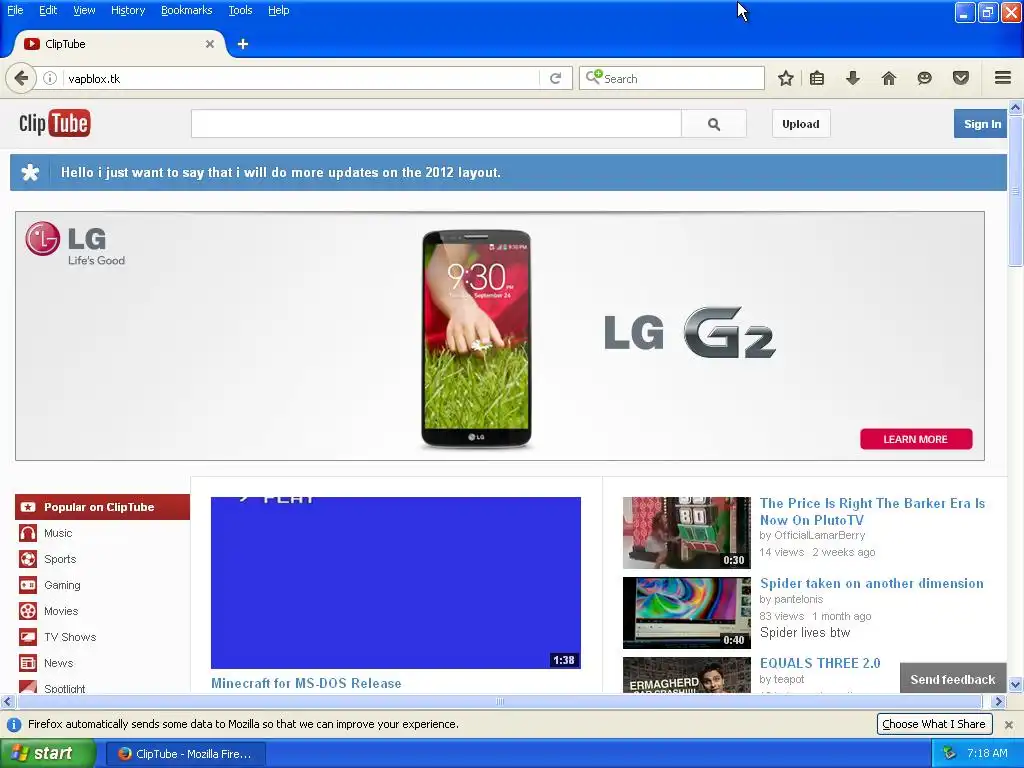Open the Firefox hamburger menu
The height and width of the screenshot is (768, 1024).
[x=1003, y=78]
